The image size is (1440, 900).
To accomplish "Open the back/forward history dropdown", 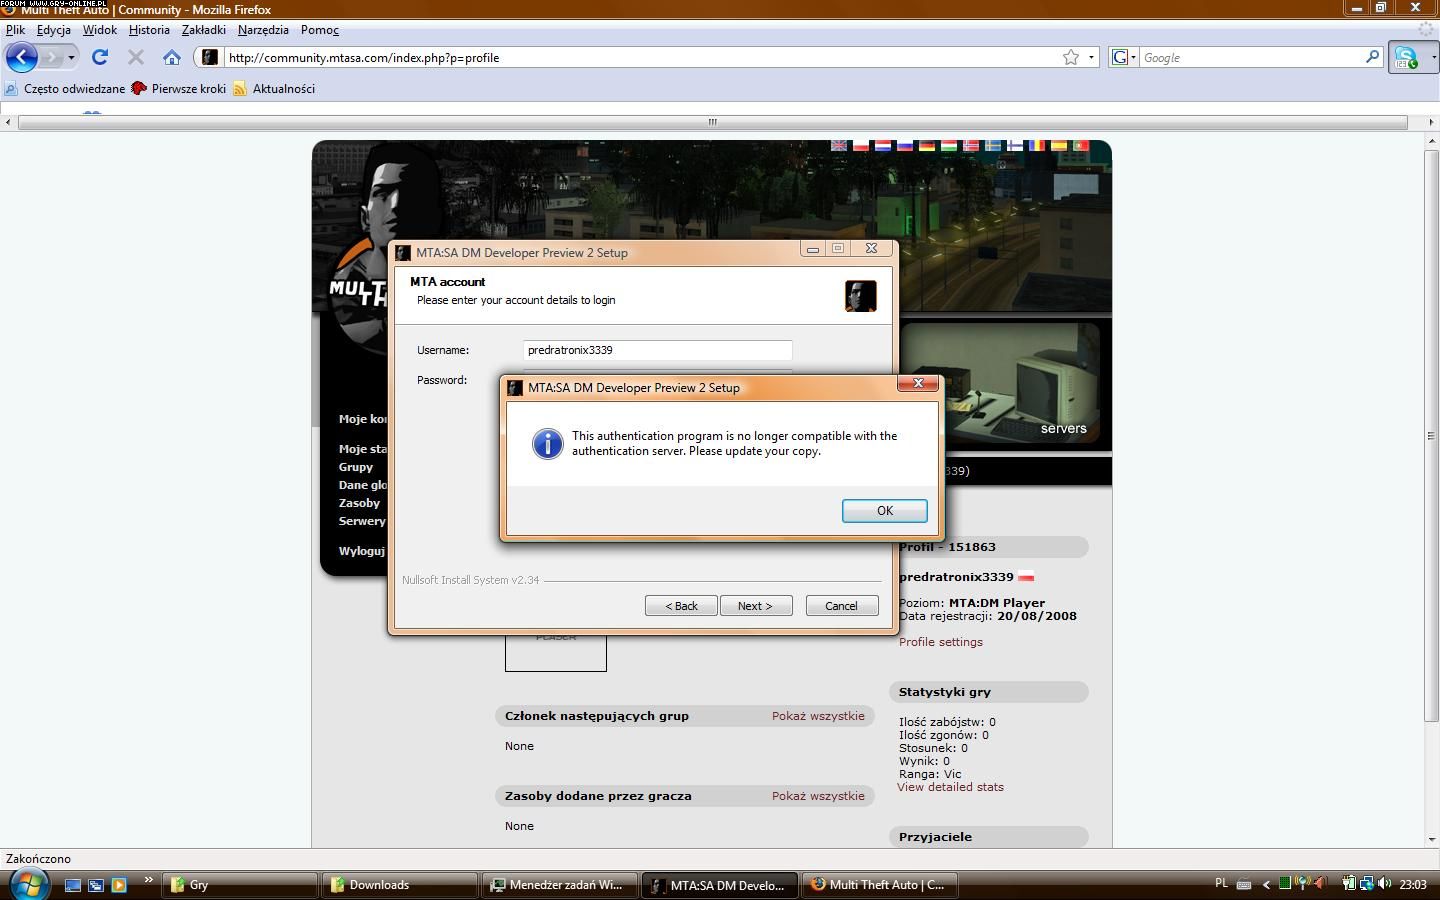I will click(71, 57).
